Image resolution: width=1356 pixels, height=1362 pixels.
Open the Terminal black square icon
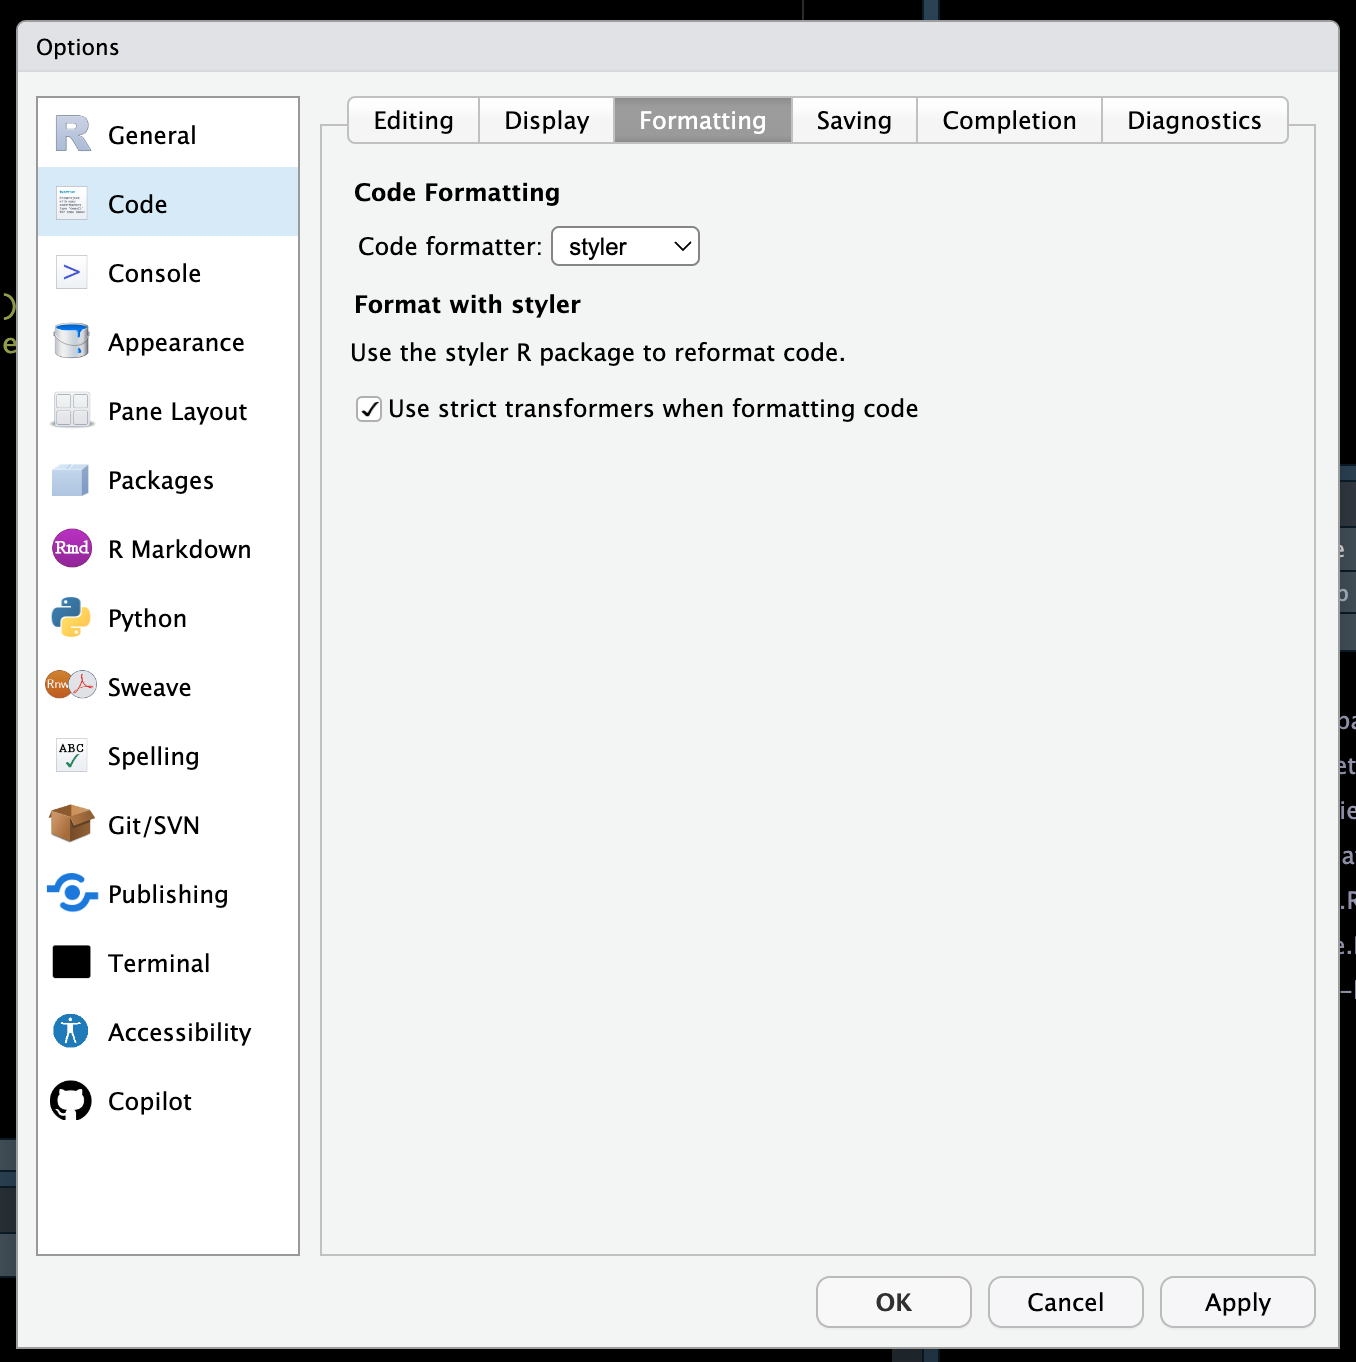point(72,962)
